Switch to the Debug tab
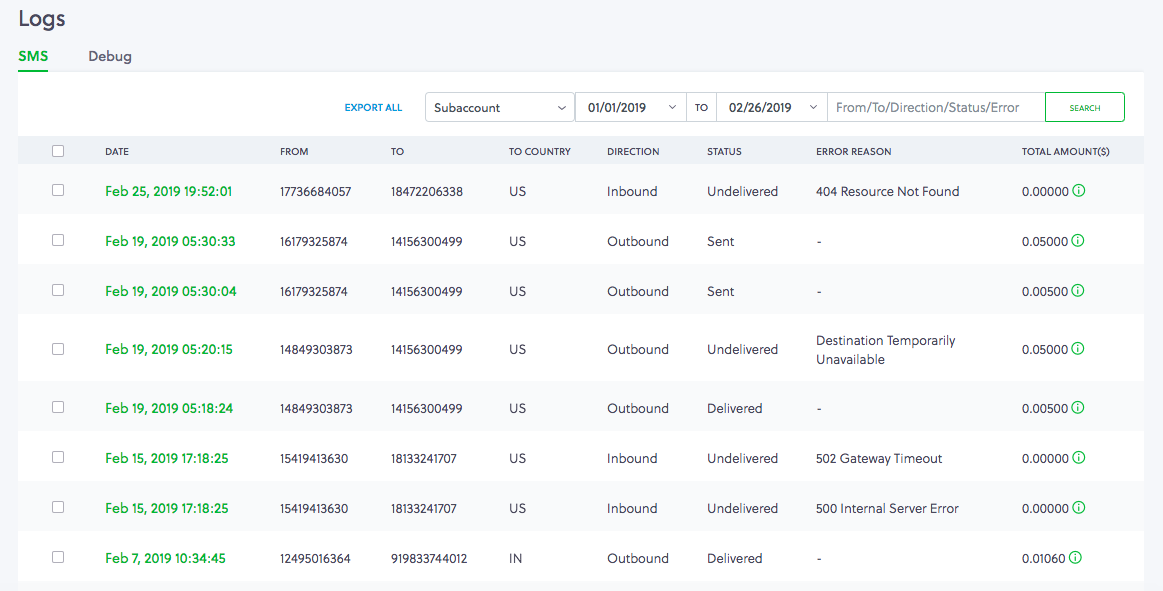This screenshot has height=591, width=1163. click(x=110, y=56)
